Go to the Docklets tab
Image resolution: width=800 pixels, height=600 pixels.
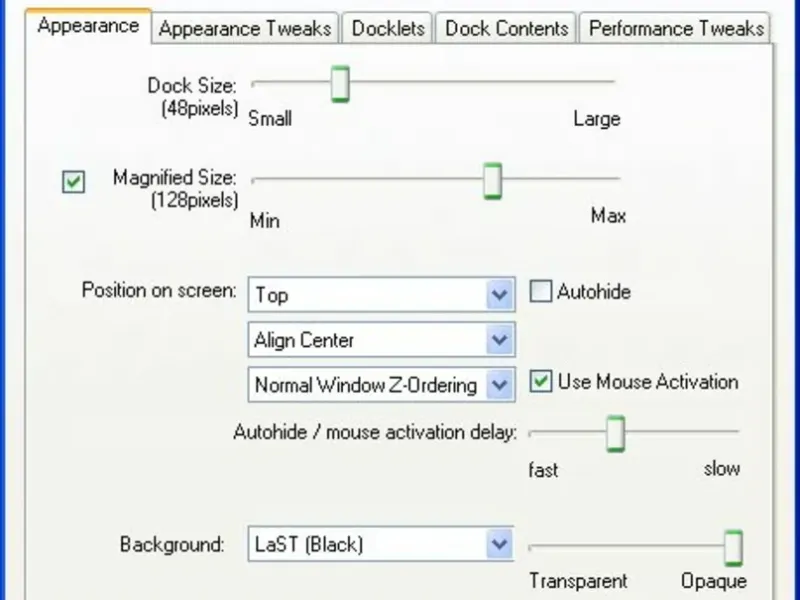(388, 28)
